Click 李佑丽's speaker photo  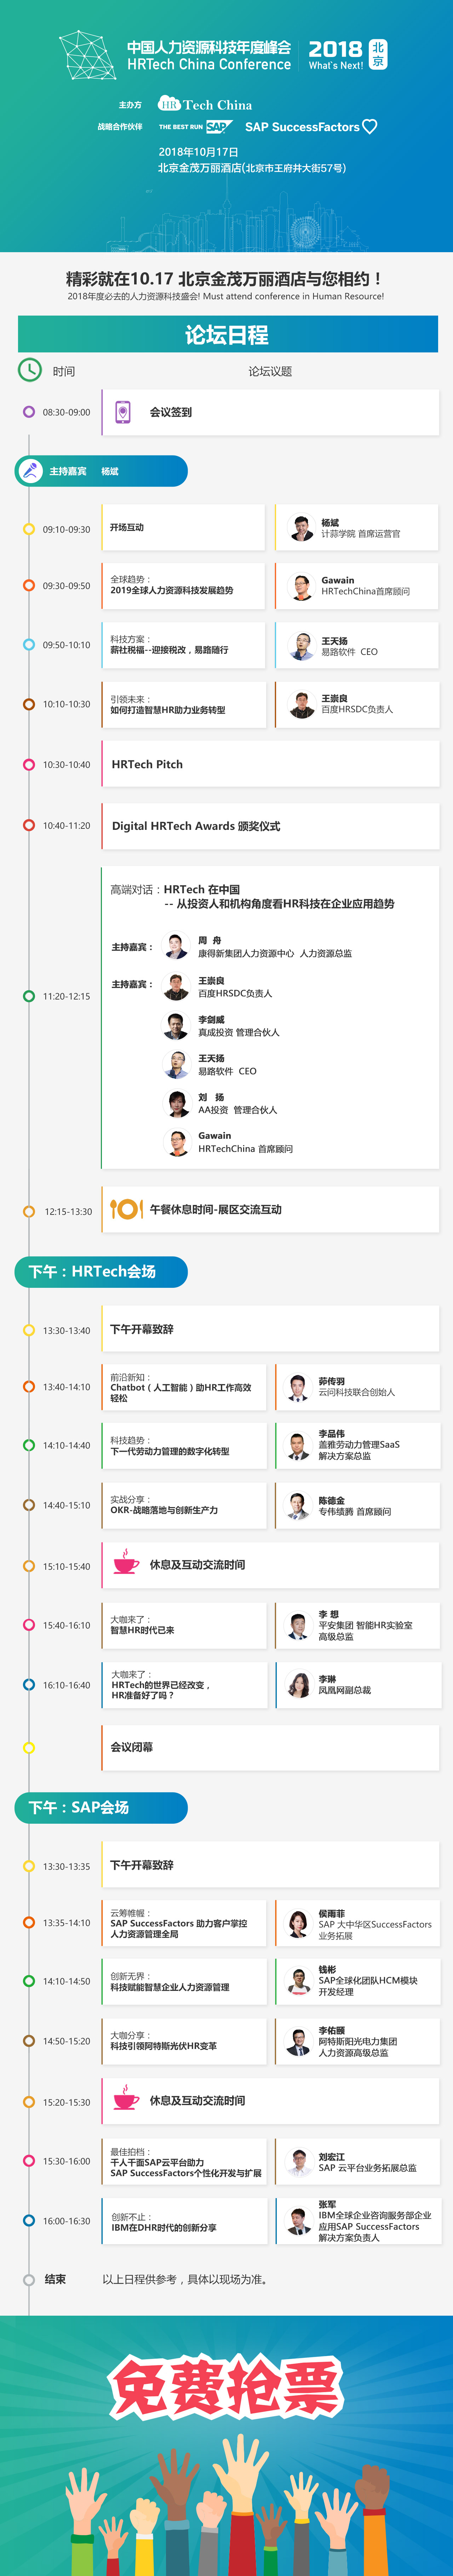click(298, 2041)
